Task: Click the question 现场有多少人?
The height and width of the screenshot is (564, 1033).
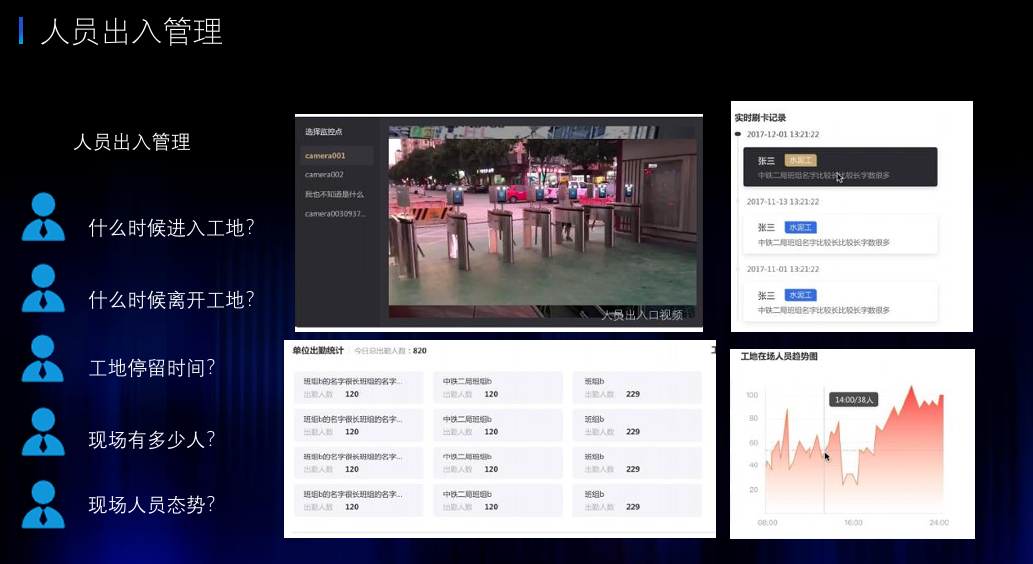Action: (x=152, y=439)
